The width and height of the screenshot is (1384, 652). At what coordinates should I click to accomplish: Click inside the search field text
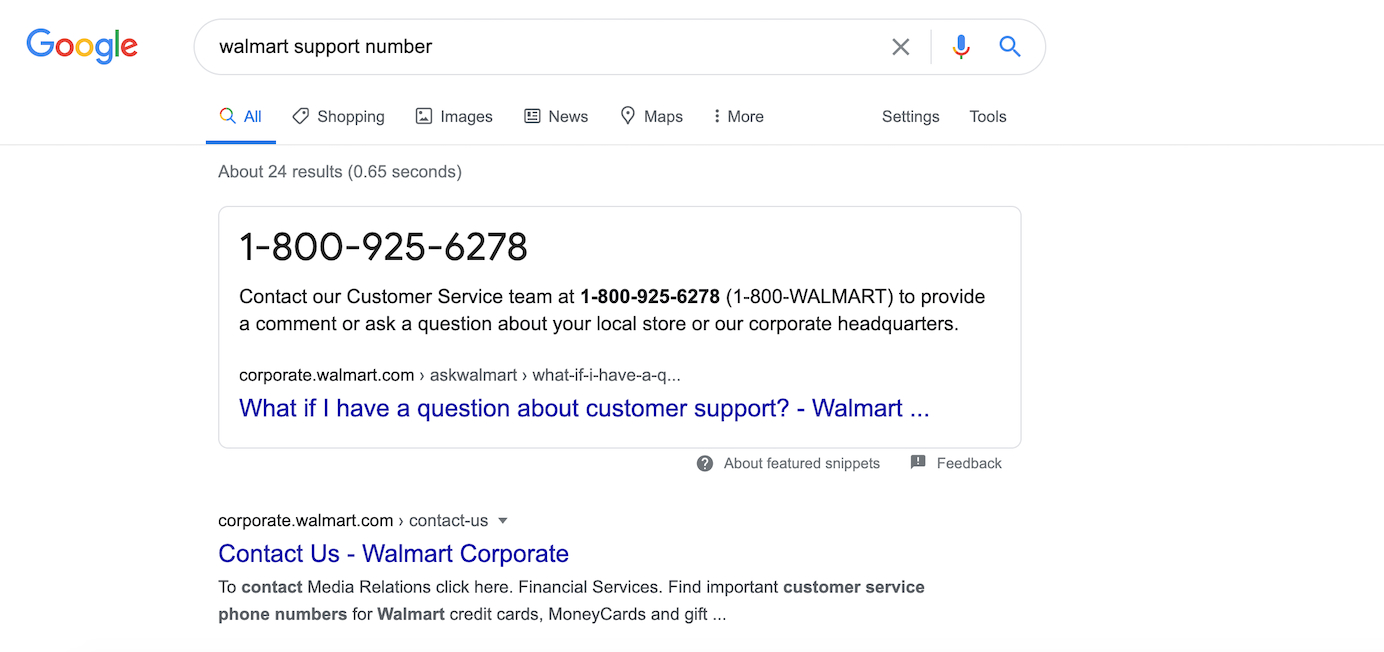pyautogui.click(x=326, y=46)
